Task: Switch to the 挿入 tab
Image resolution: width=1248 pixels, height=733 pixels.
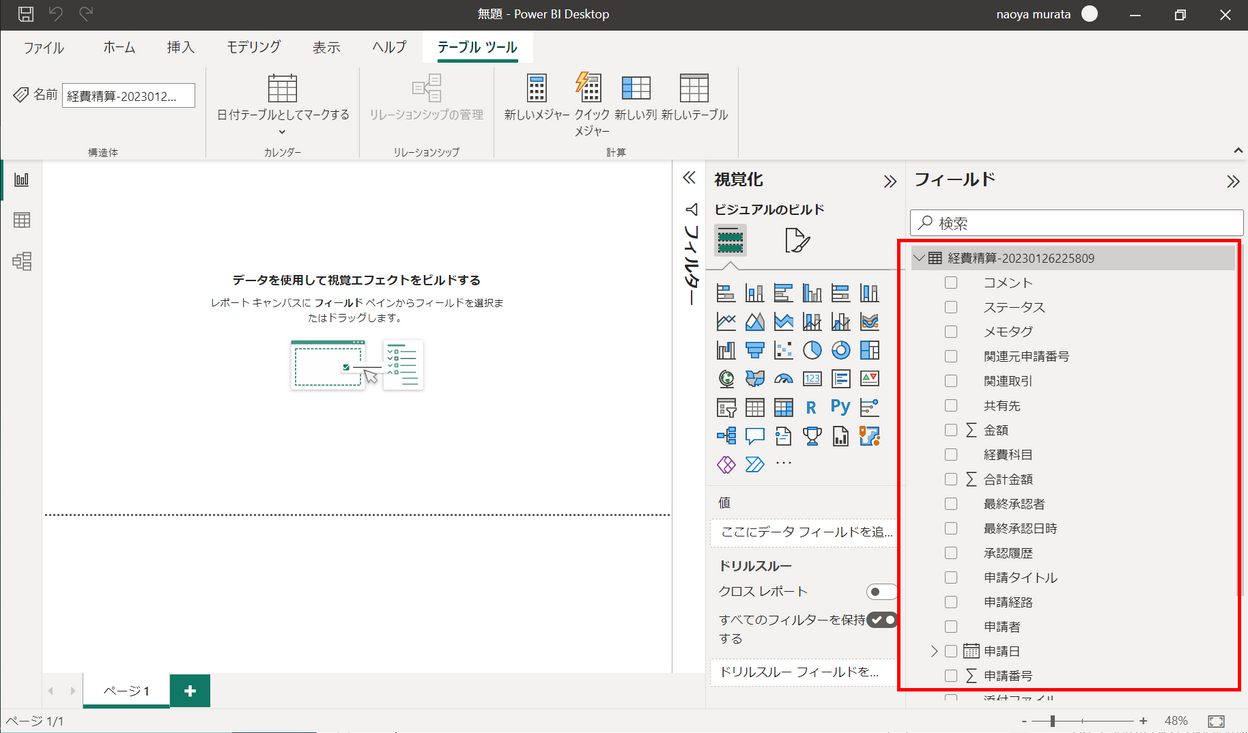Action: coord(181,47)
